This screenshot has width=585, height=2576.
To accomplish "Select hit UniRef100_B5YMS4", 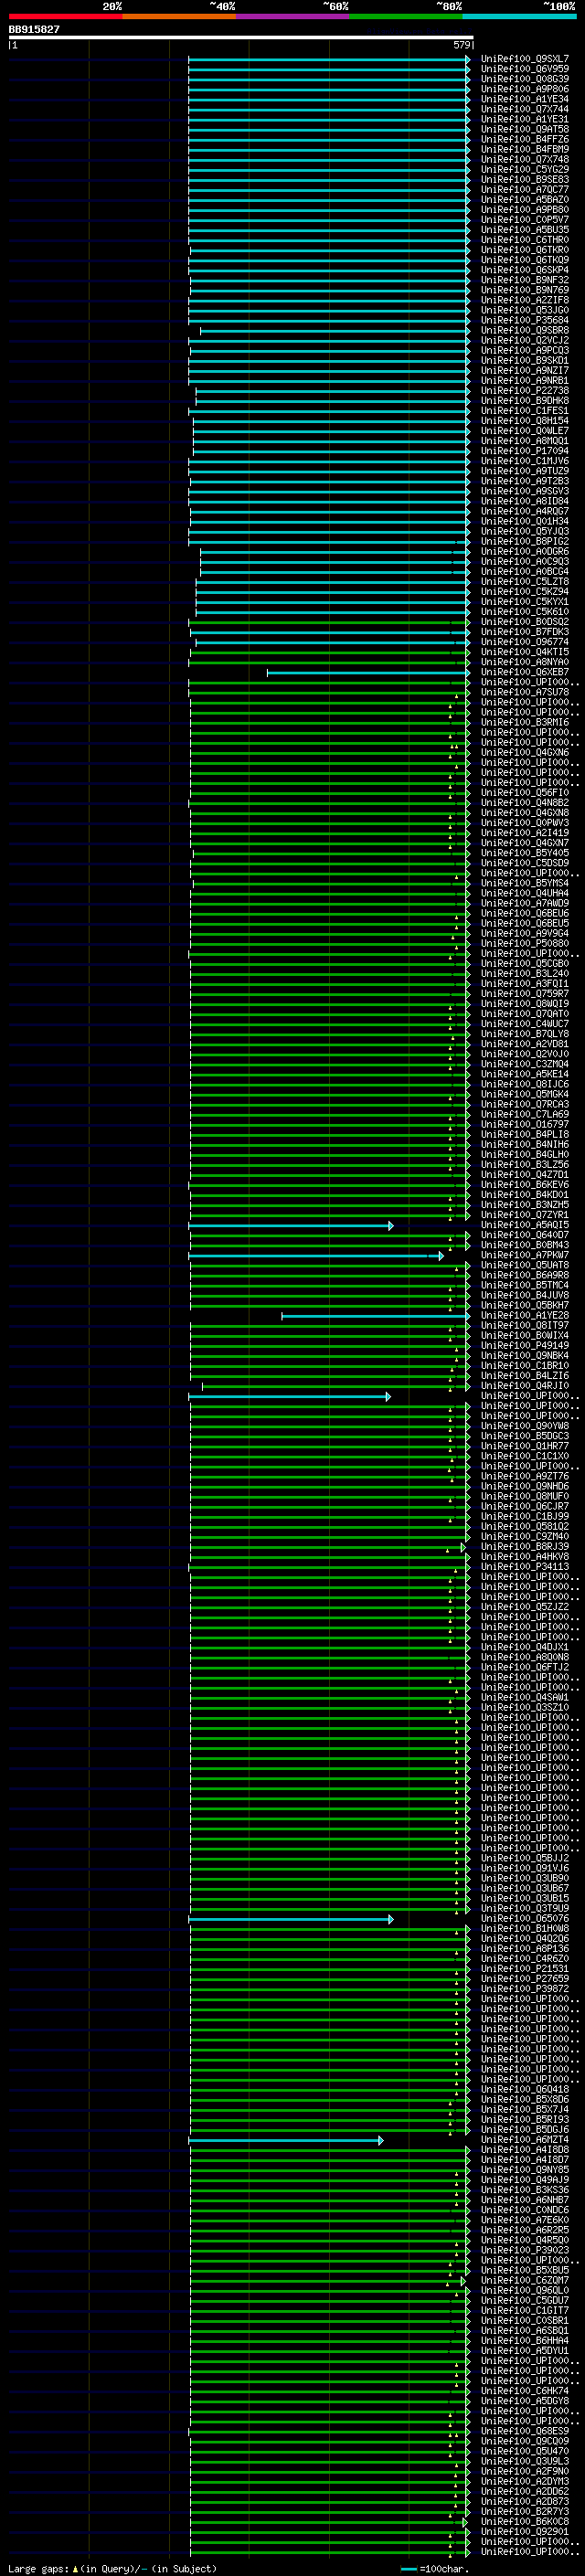I will (525, 883).
